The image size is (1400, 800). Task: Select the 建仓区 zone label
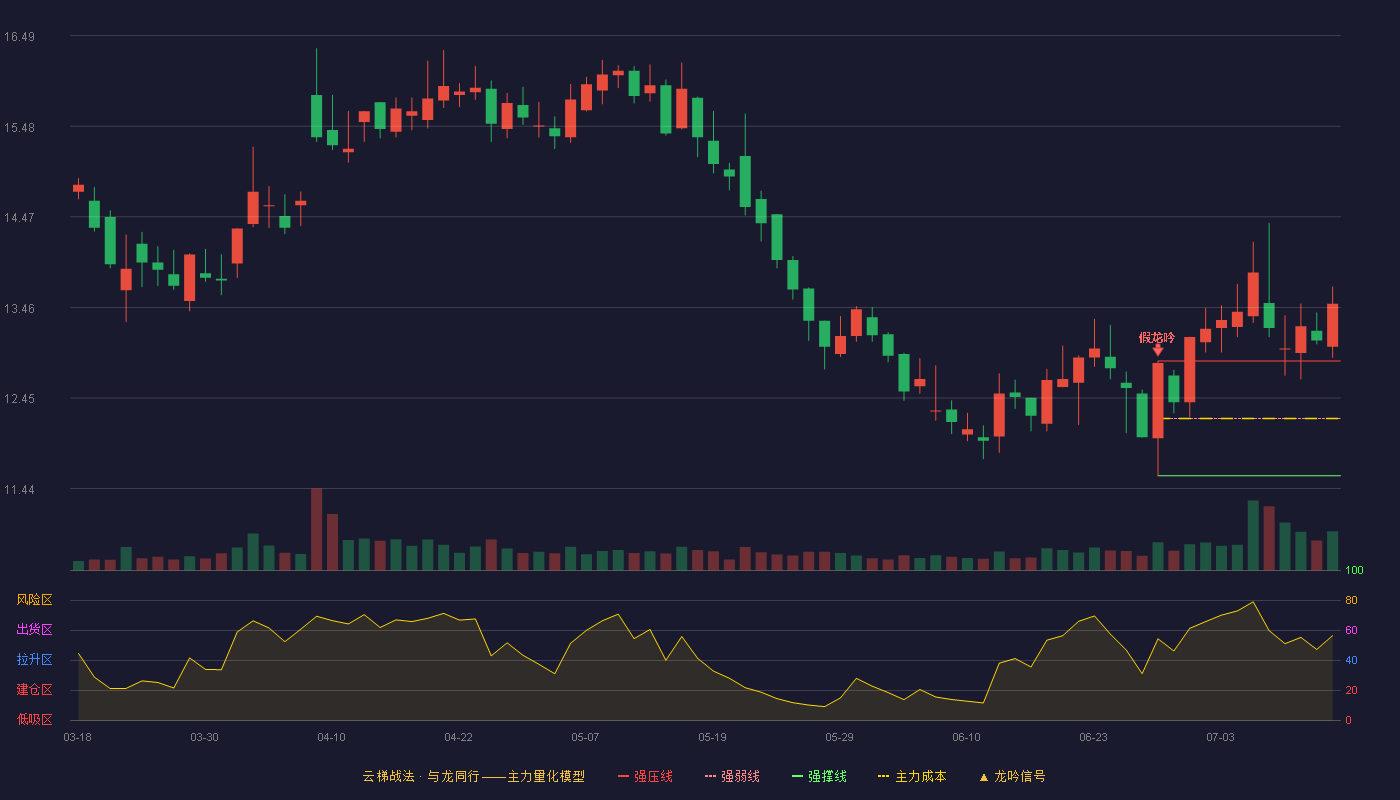[x=34, y=690]
